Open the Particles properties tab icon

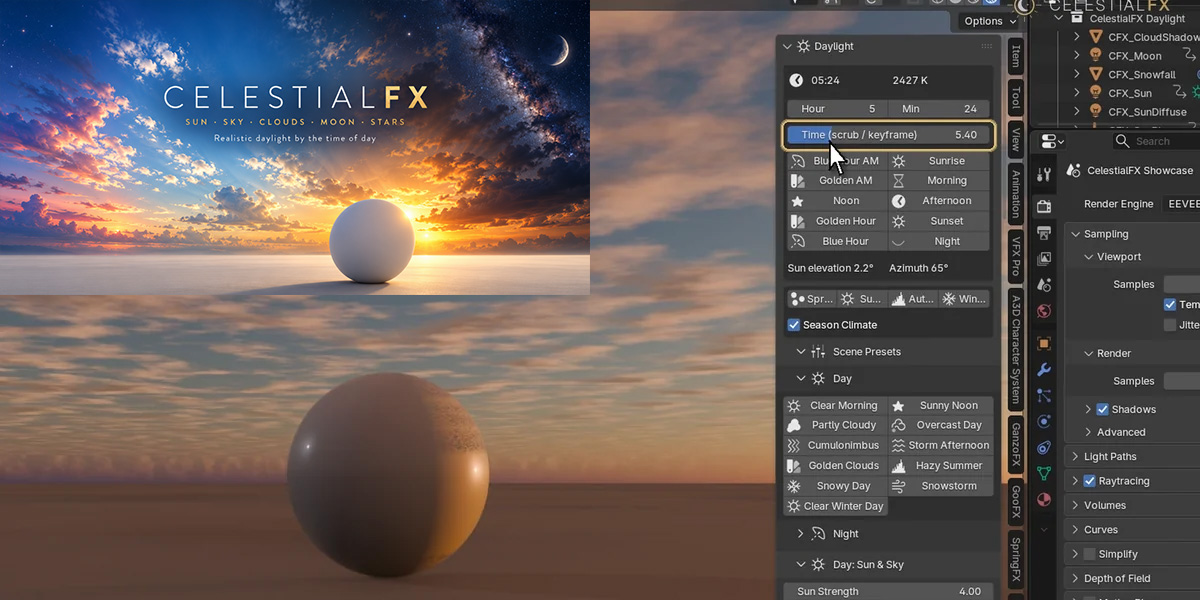(1044, 395)
